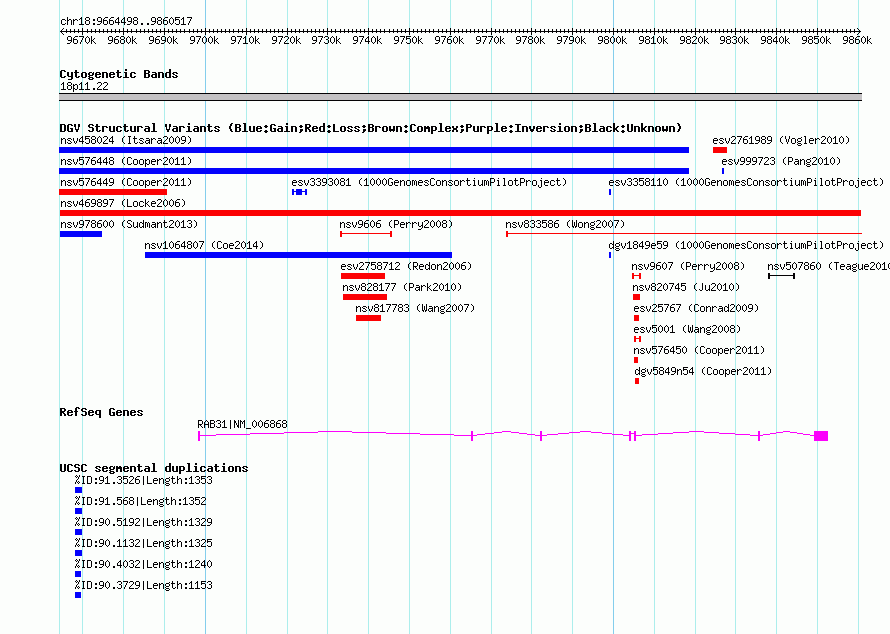Click the nsv9607 (Perry2008) label
The width and height of the screenshot is (890, 634).
[x=689, y=266]
